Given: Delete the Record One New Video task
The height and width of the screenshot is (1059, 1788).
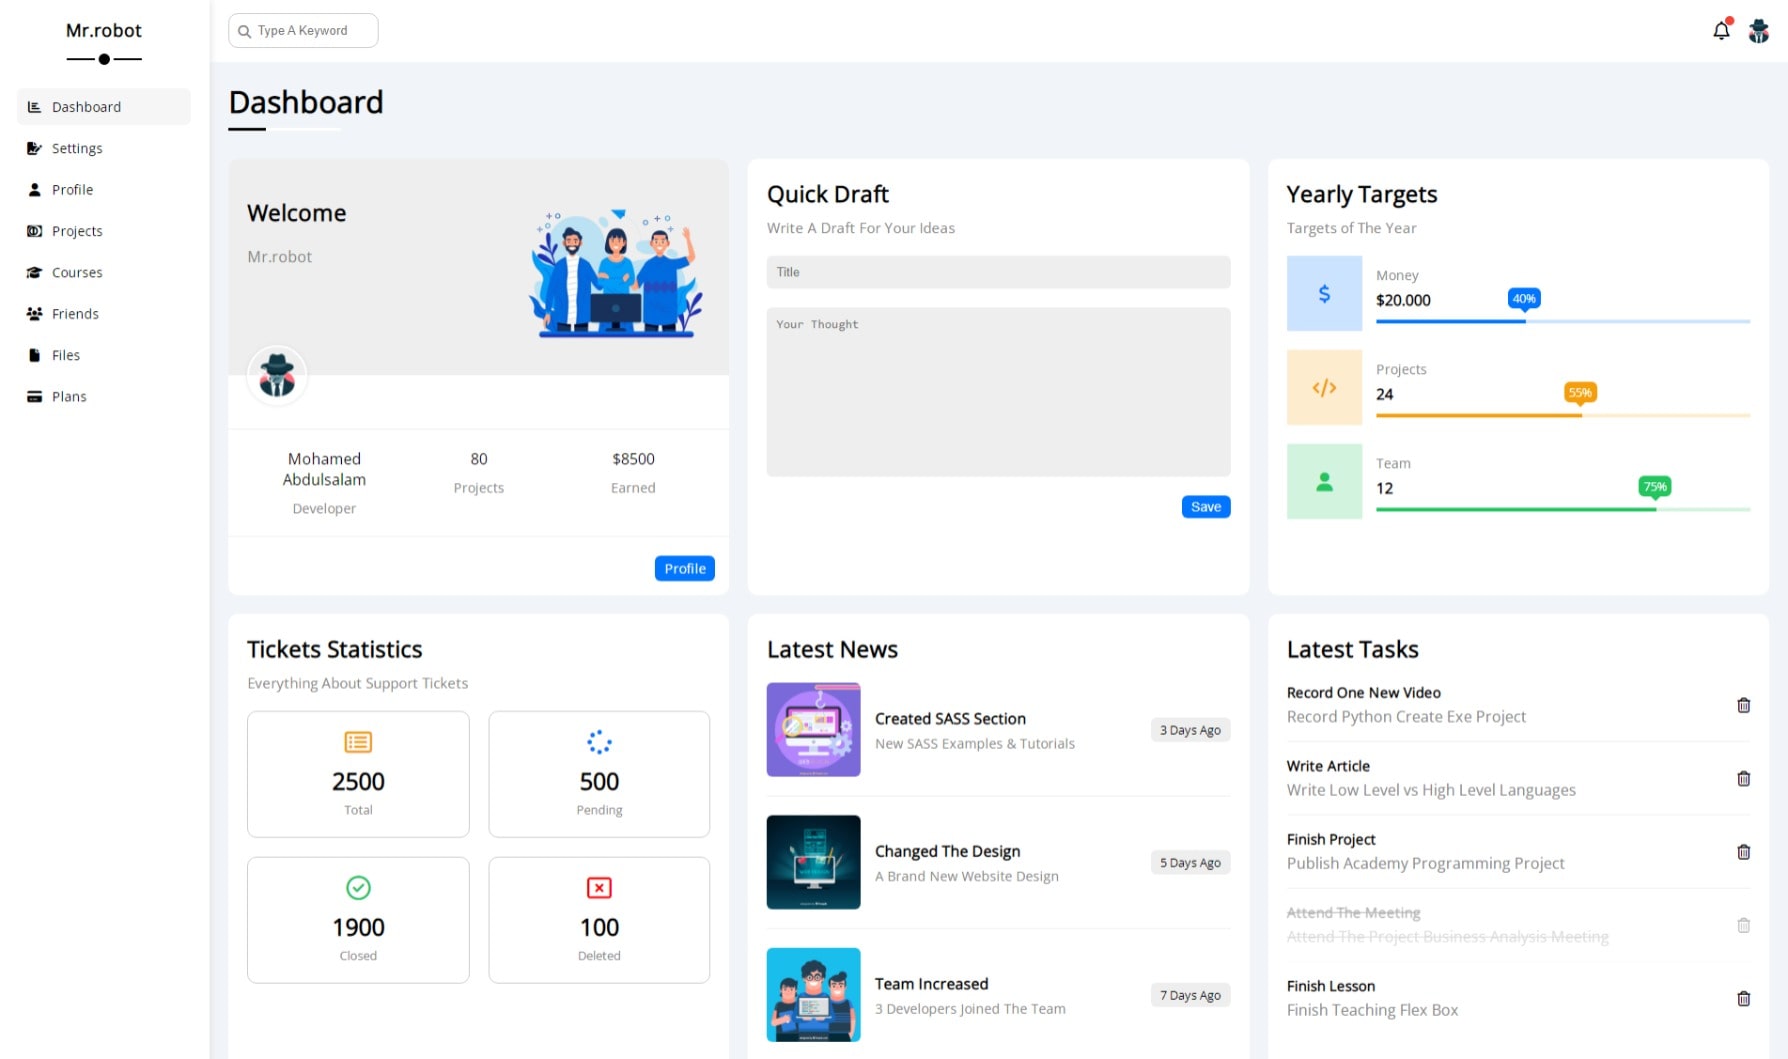Looking at the screenshot, I should 1743,705.
